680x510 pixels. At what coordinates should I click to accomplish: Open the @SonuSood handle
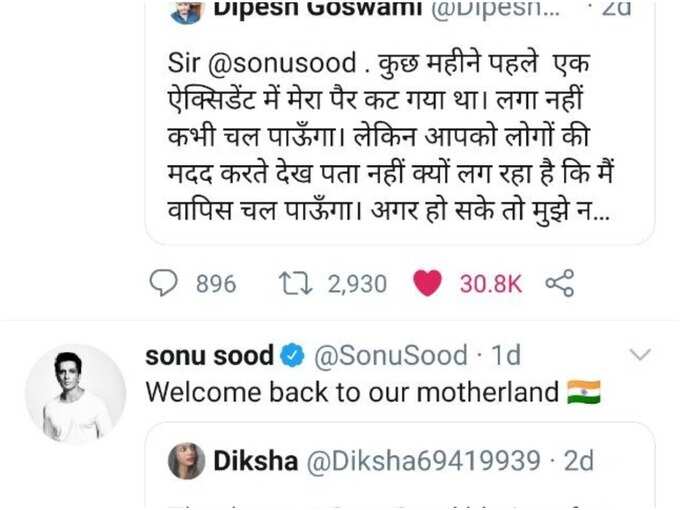coord(390,356)
